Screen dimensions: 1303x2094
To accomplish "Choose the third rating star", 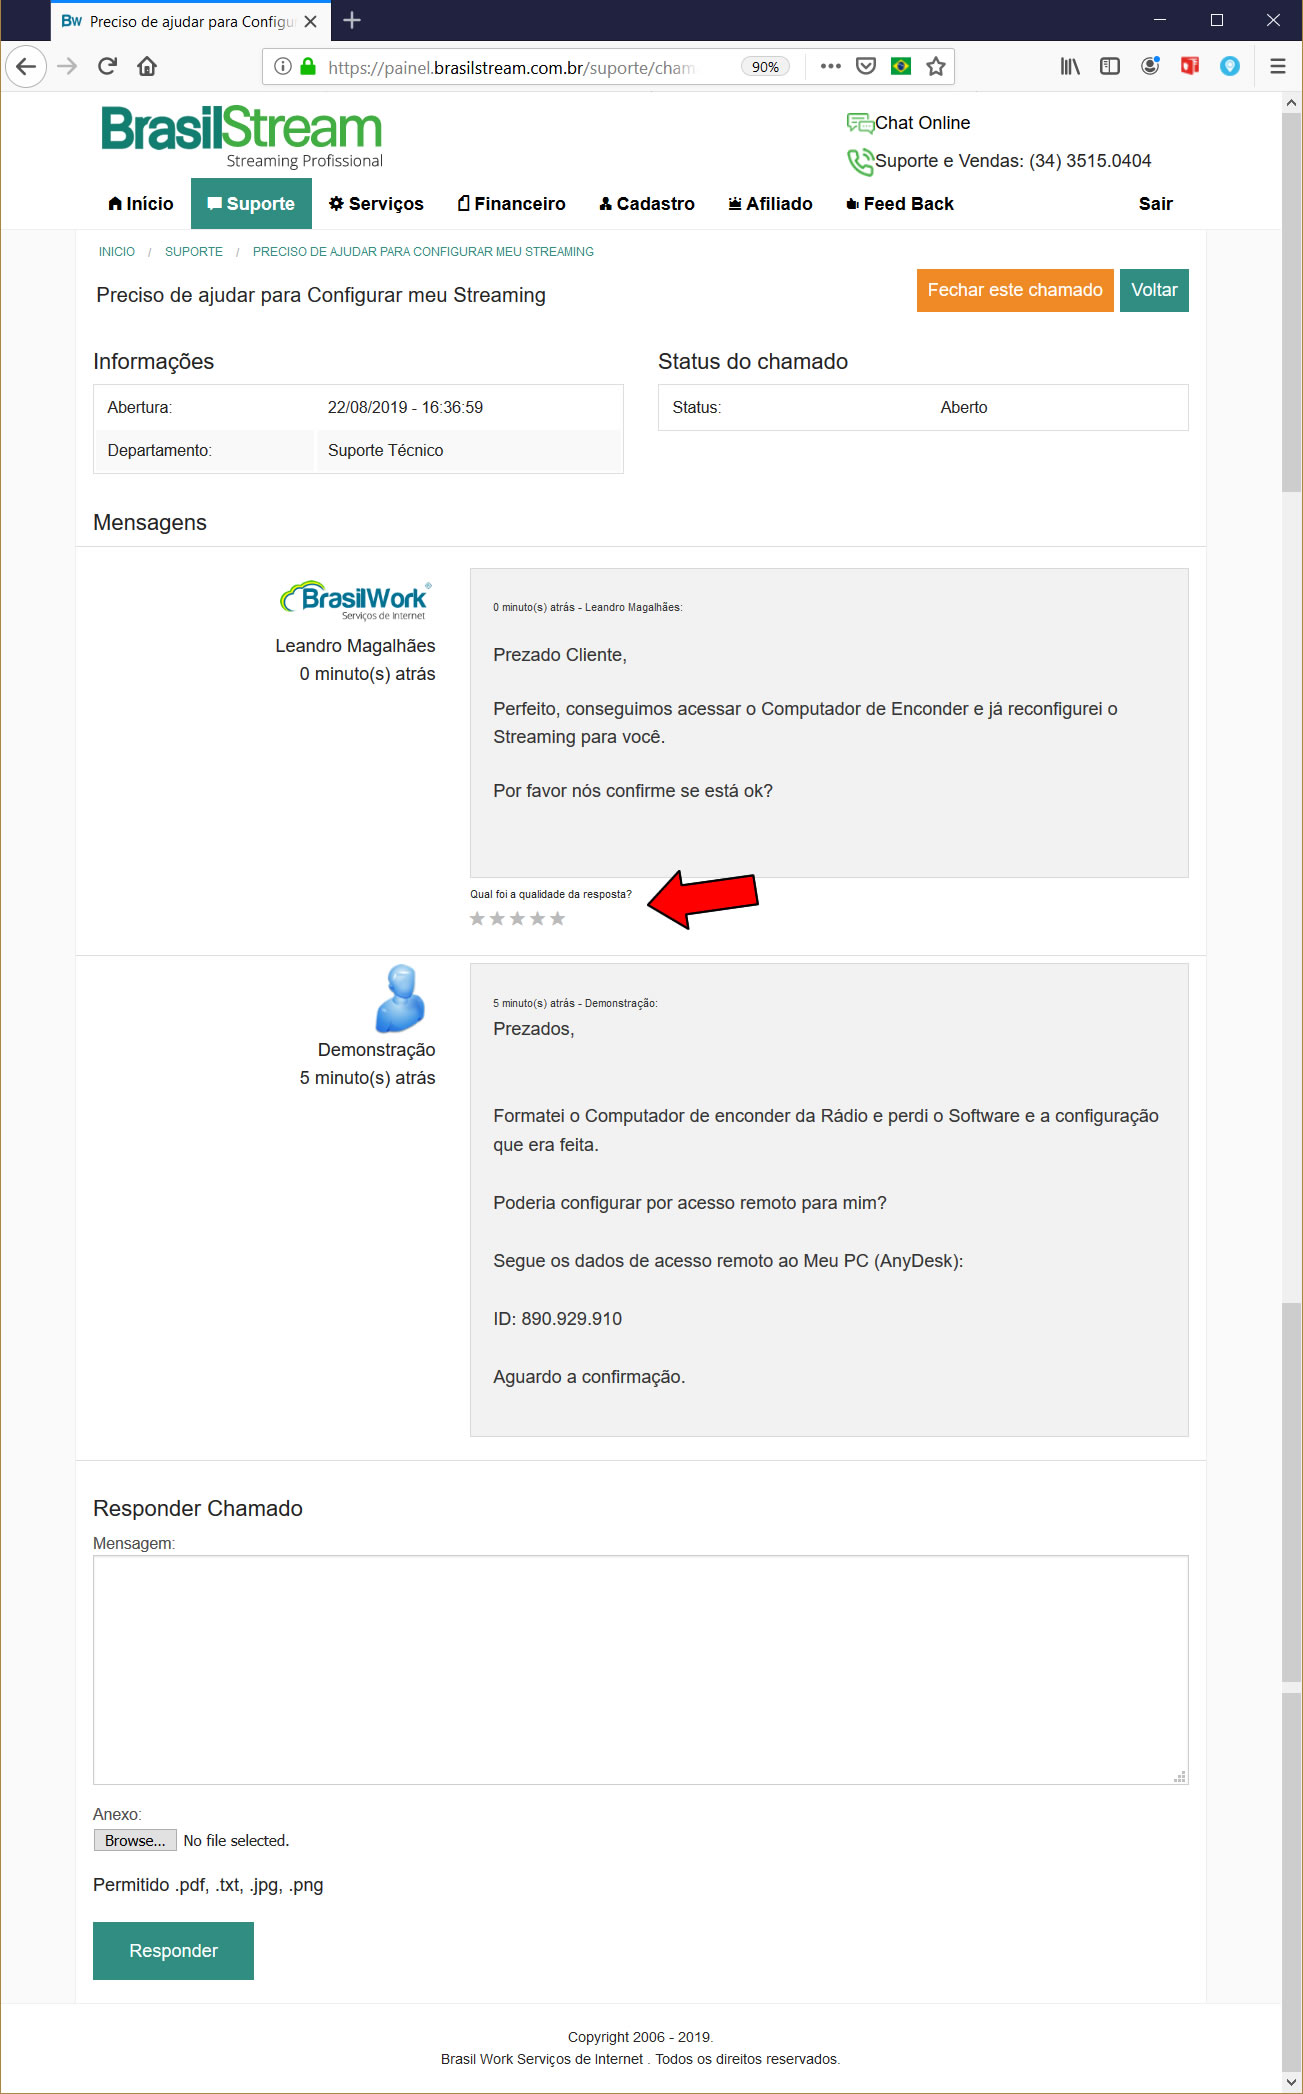I will click(x=518, y=919).
